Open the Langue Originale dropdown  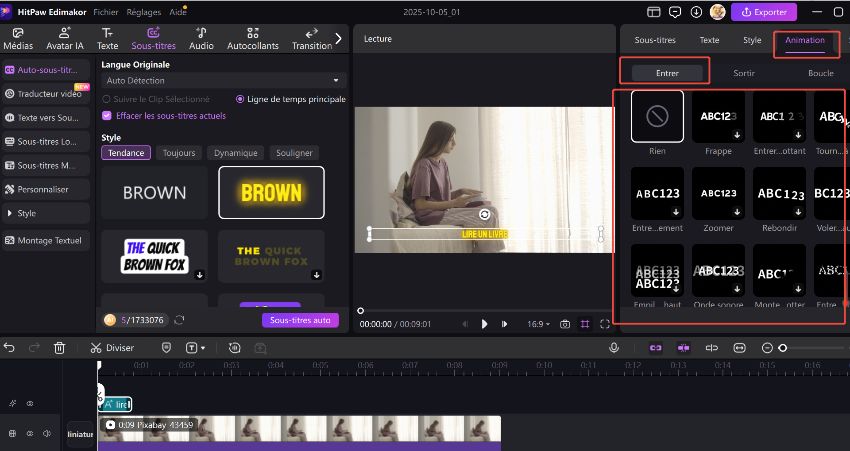click(x=223, y=80)
